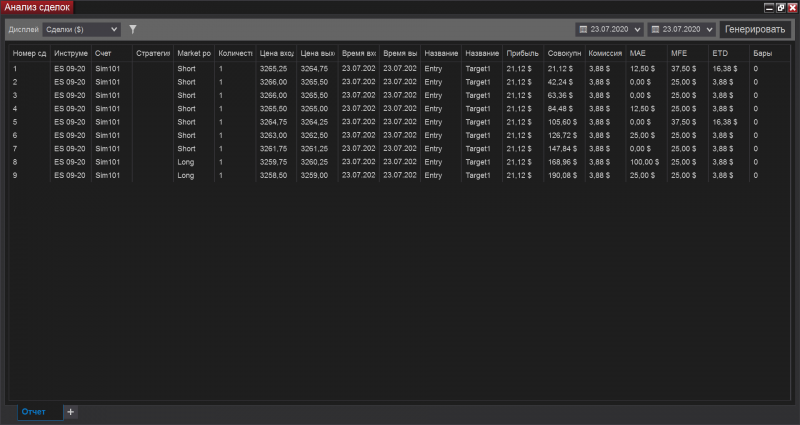Select exit price 3264,75 cell
The width and height of the screenshot is (800, 425).
[317, 68]
